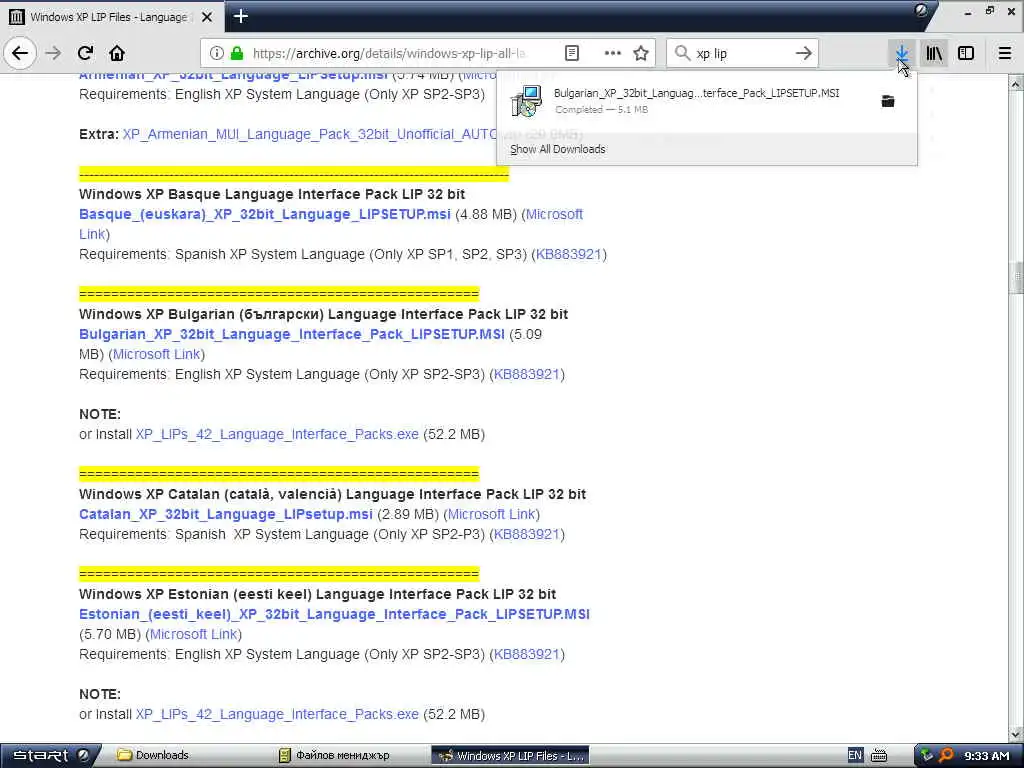Open containing folder for Bulgarian download
The image size is (1024, 768).
point(888,101)
